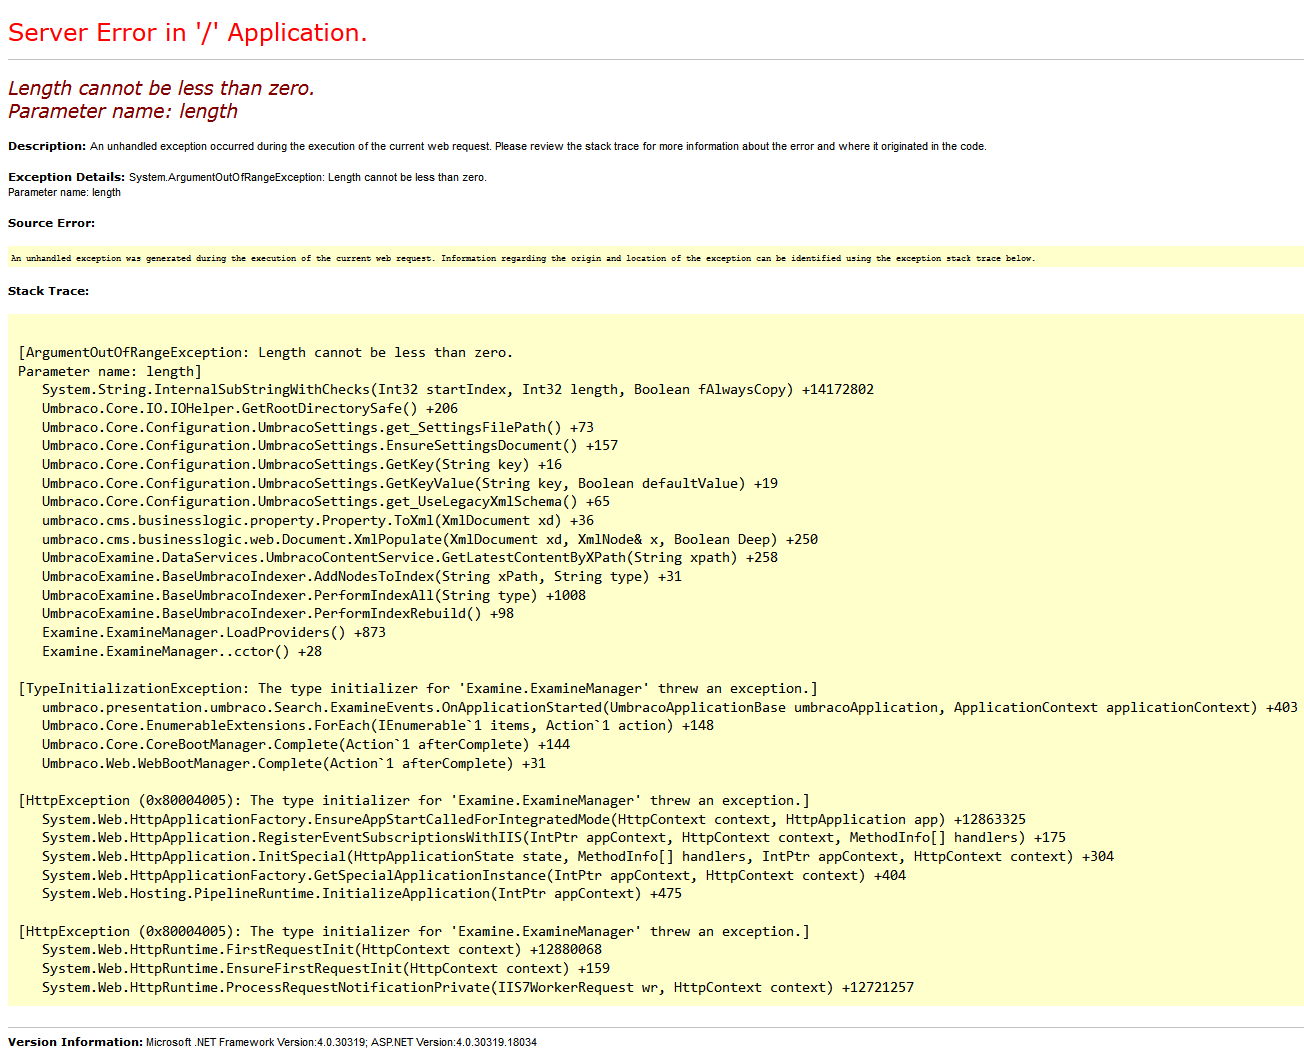
Task: Click the 'GetKey(String key) +16' stack line
Action: (x=302, y=464)
